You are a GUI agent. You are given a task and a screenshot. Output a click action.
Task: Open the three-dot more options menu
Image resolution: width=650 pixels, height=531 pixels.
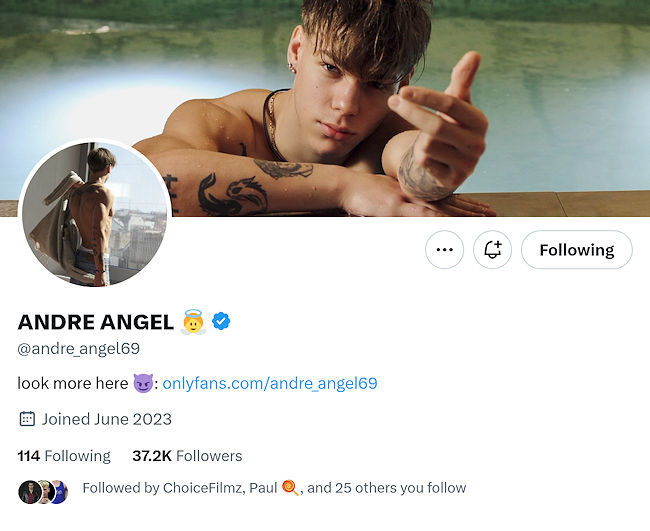[x=444, y=250]
